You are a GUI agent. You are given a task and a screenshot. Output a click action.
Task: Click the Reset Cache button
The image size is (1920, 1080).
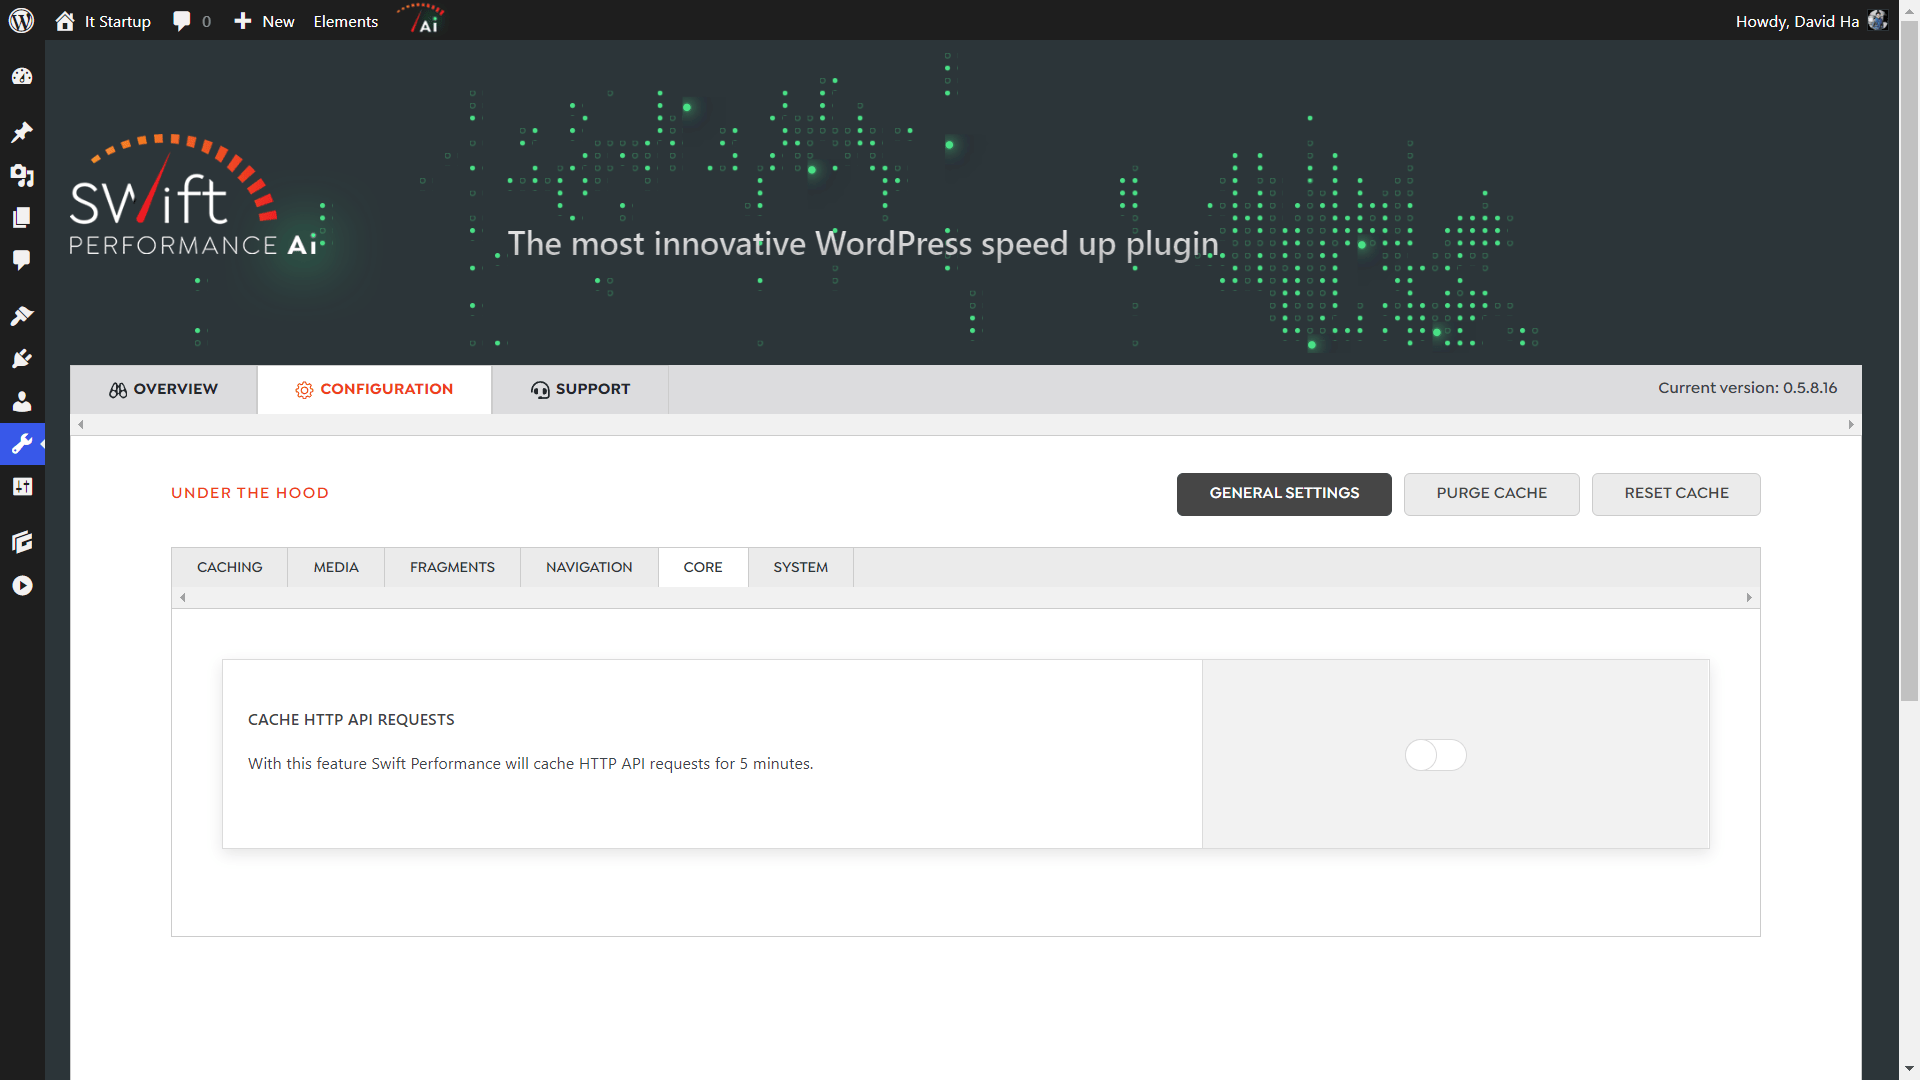click(x=1677, y=494)
